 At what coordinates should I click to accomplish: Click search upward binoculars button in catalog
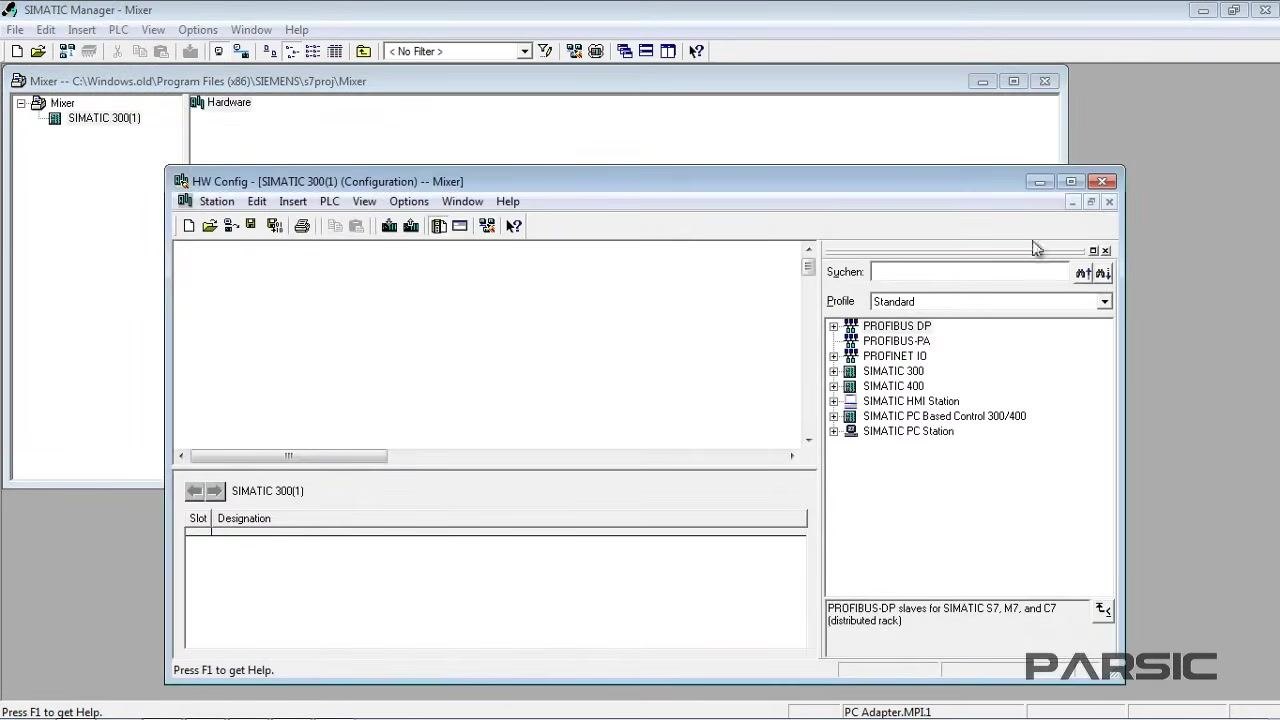[1083, 273]
